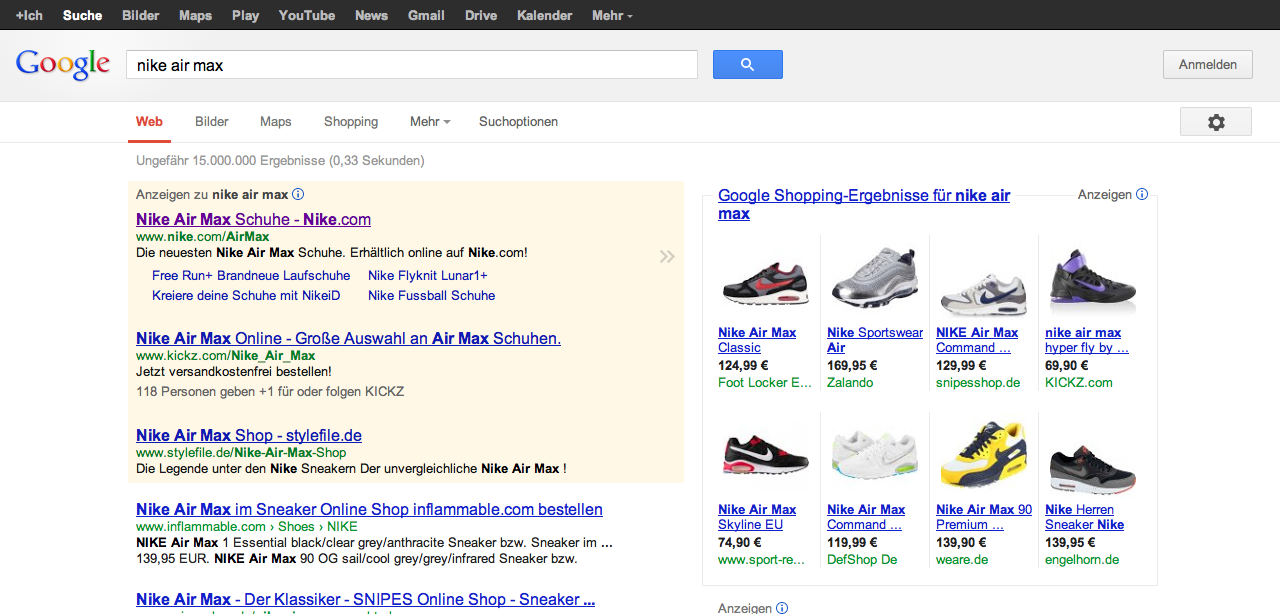Open YouTube from the top navigation bar

click(x=307, y=15)
